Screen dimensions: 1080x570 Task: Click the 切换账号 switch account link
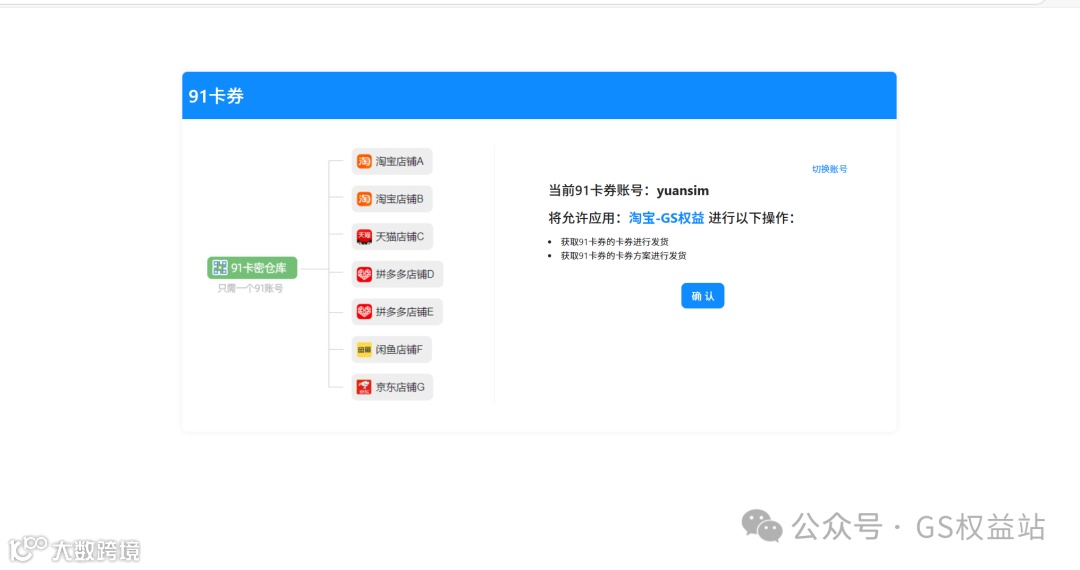829,169
